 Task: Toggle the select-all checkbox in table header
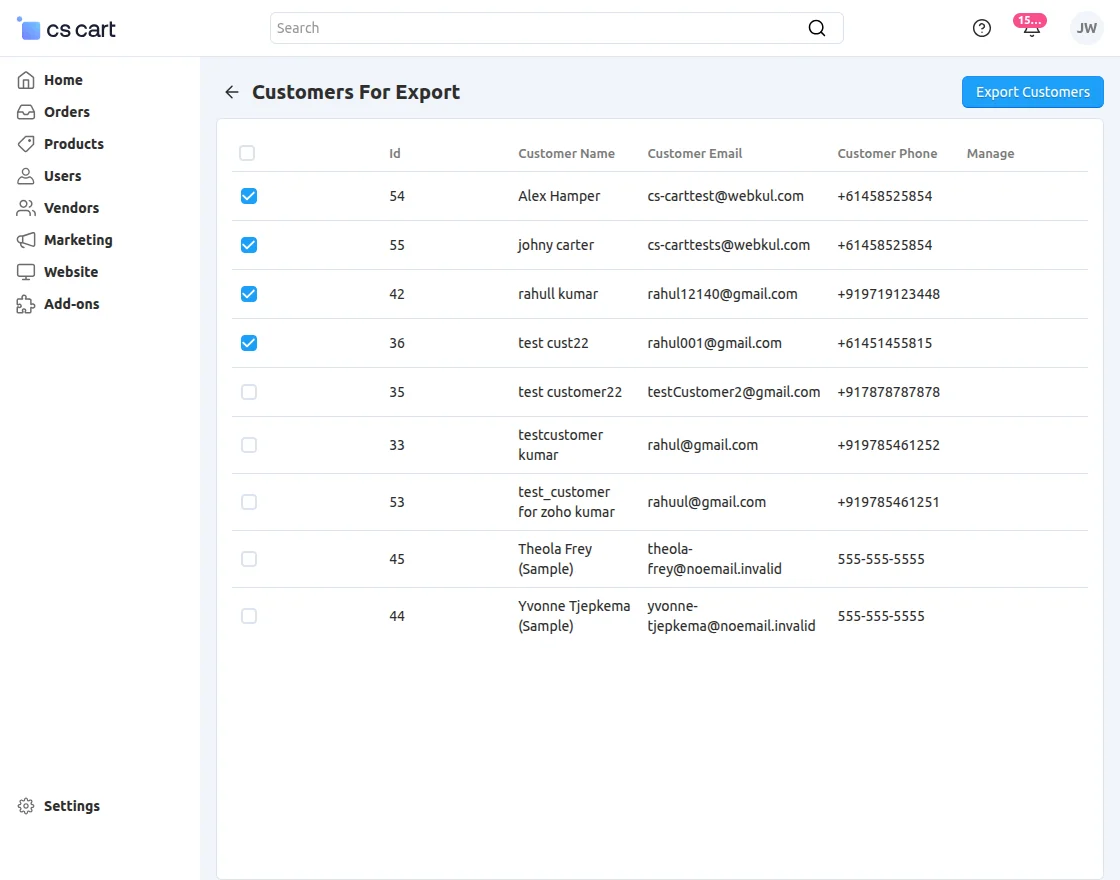[x=247, y=153]
